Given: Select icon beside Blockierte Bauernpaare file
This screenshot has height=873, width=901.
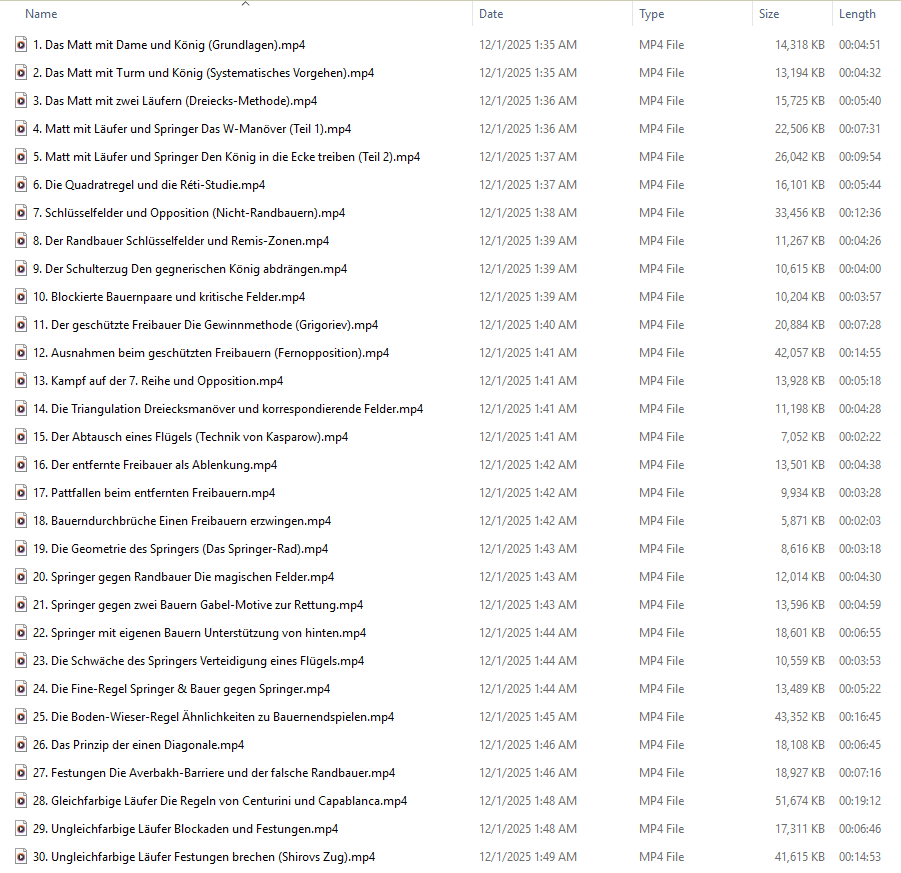Looking at the screenshot, I should click(x=21, y=297).
